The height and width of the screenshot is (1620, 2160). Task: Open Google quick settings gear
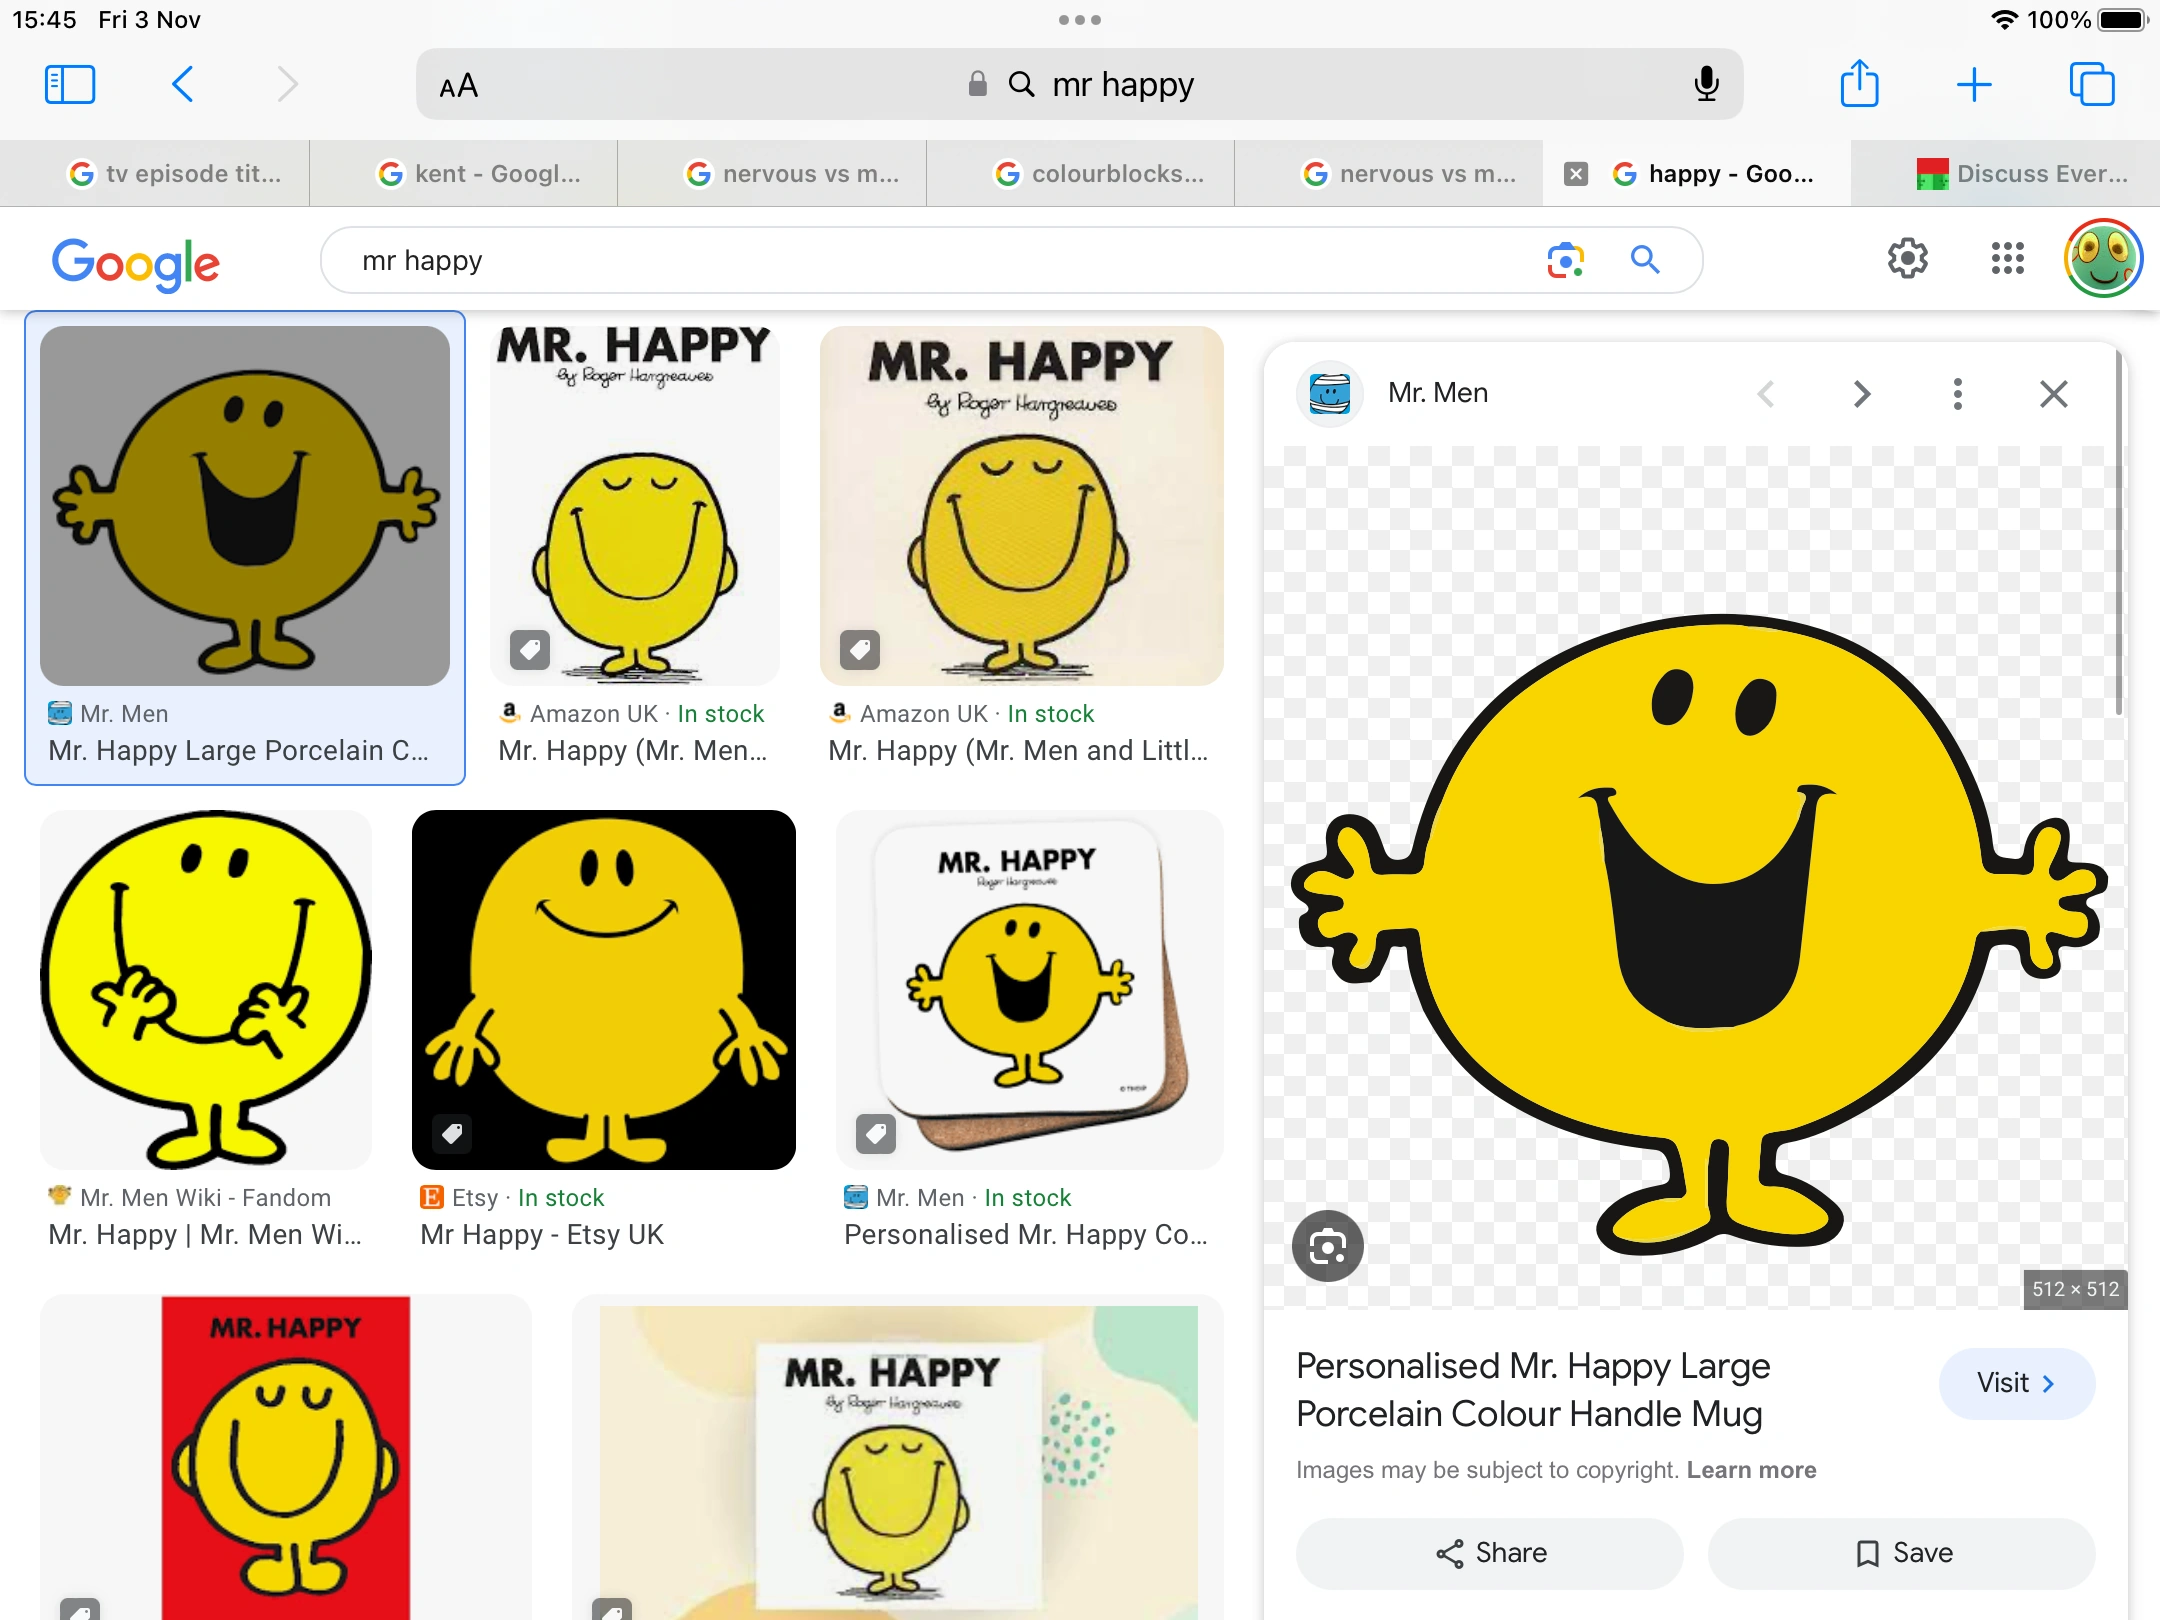pyautogui.click(x=1907, y=259)
